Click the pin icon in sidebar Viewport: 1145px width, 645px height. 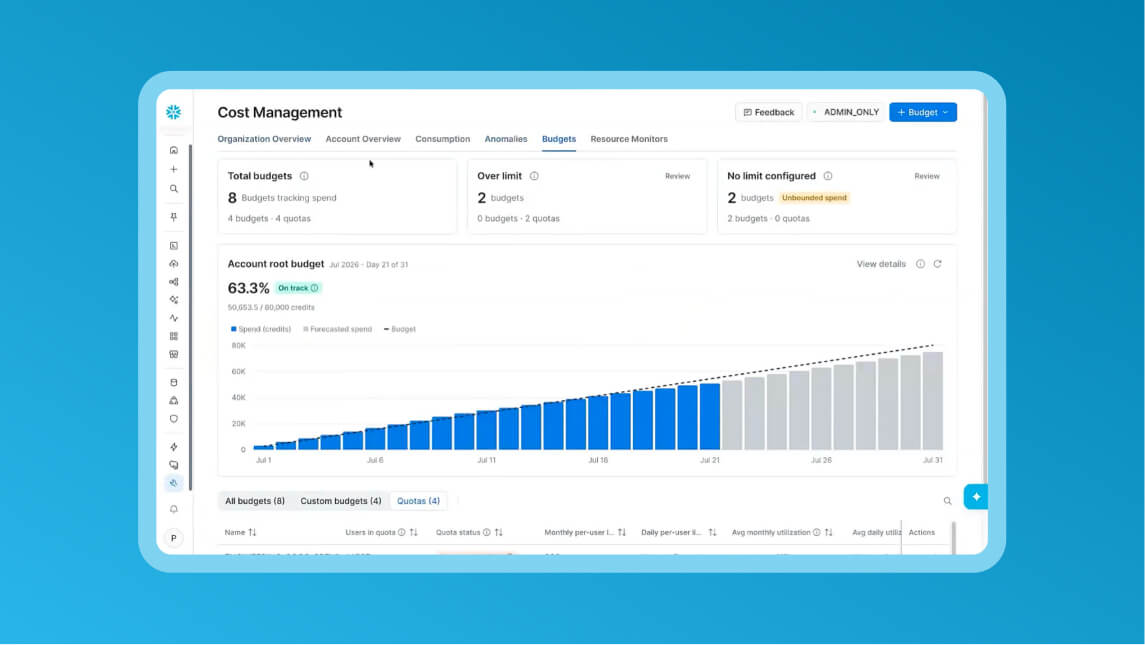(x=174, y=217)
